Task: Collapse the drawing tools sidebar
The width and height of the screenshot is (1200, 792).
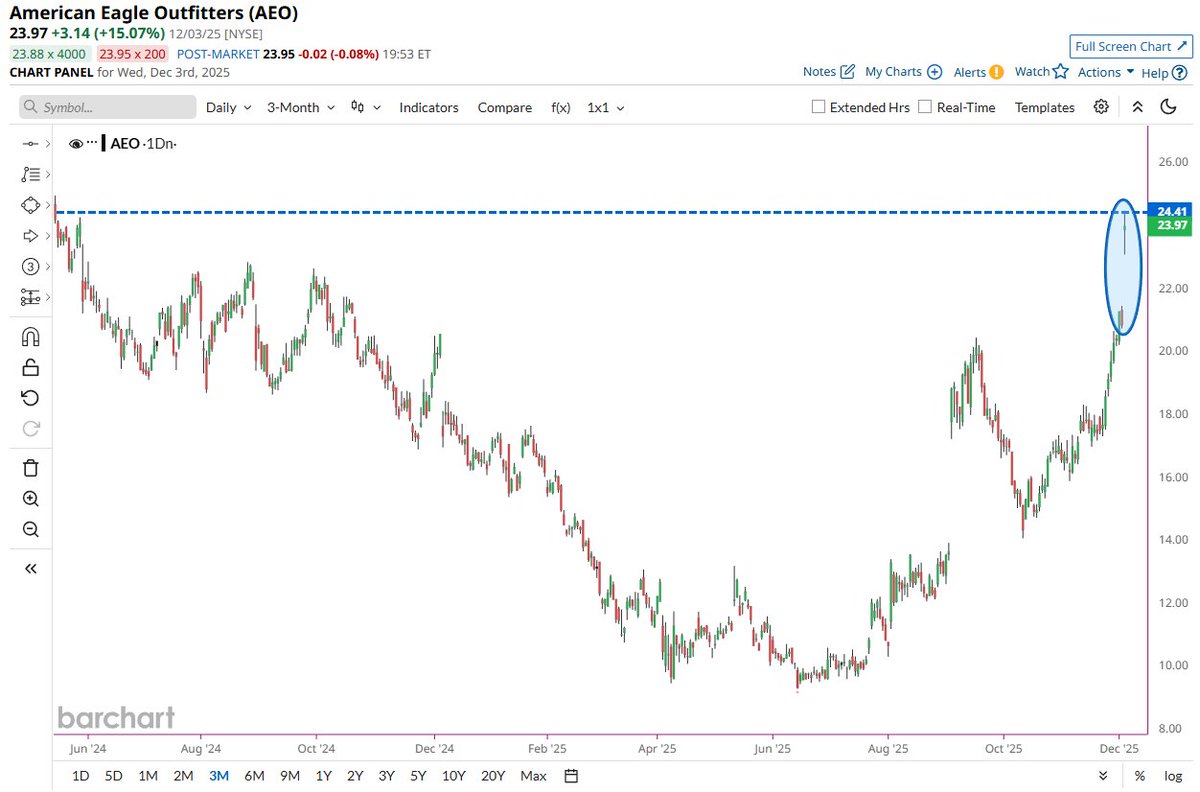Action: [30, 568]
